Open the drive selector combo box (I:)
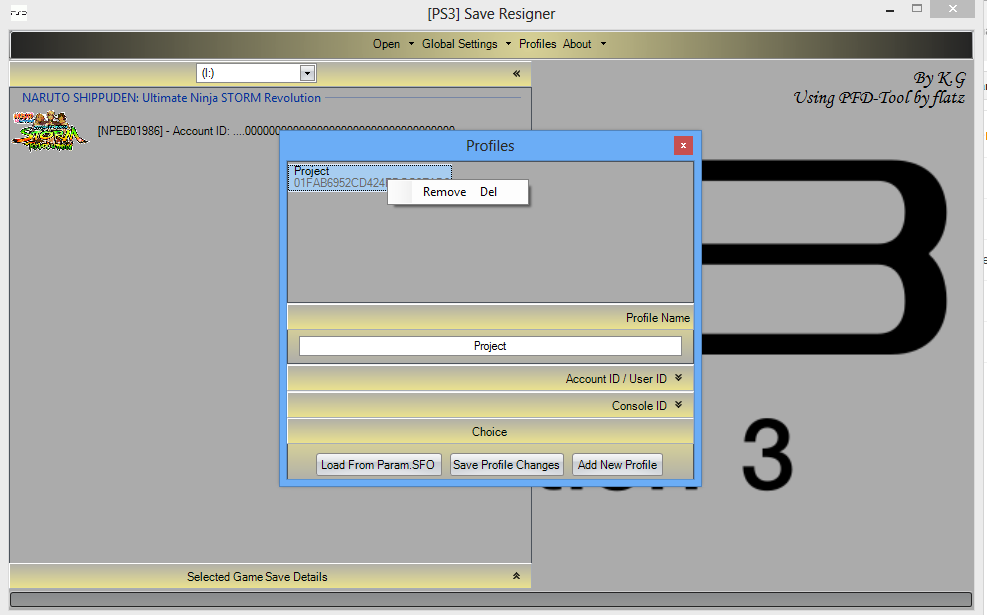987x615 pixels. [256, 73]
